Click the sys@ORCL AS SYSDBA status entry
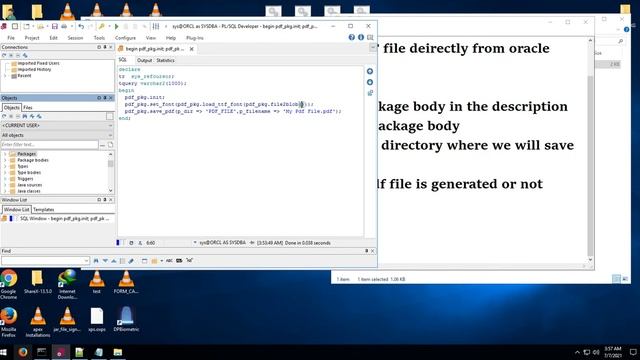Screen dimensions: 640x360 [x=222, y=243]
